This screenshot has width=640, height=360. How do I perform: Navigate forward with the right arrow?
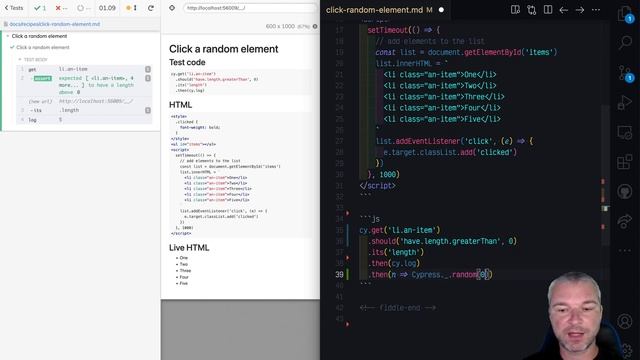[x=580, y=10]
